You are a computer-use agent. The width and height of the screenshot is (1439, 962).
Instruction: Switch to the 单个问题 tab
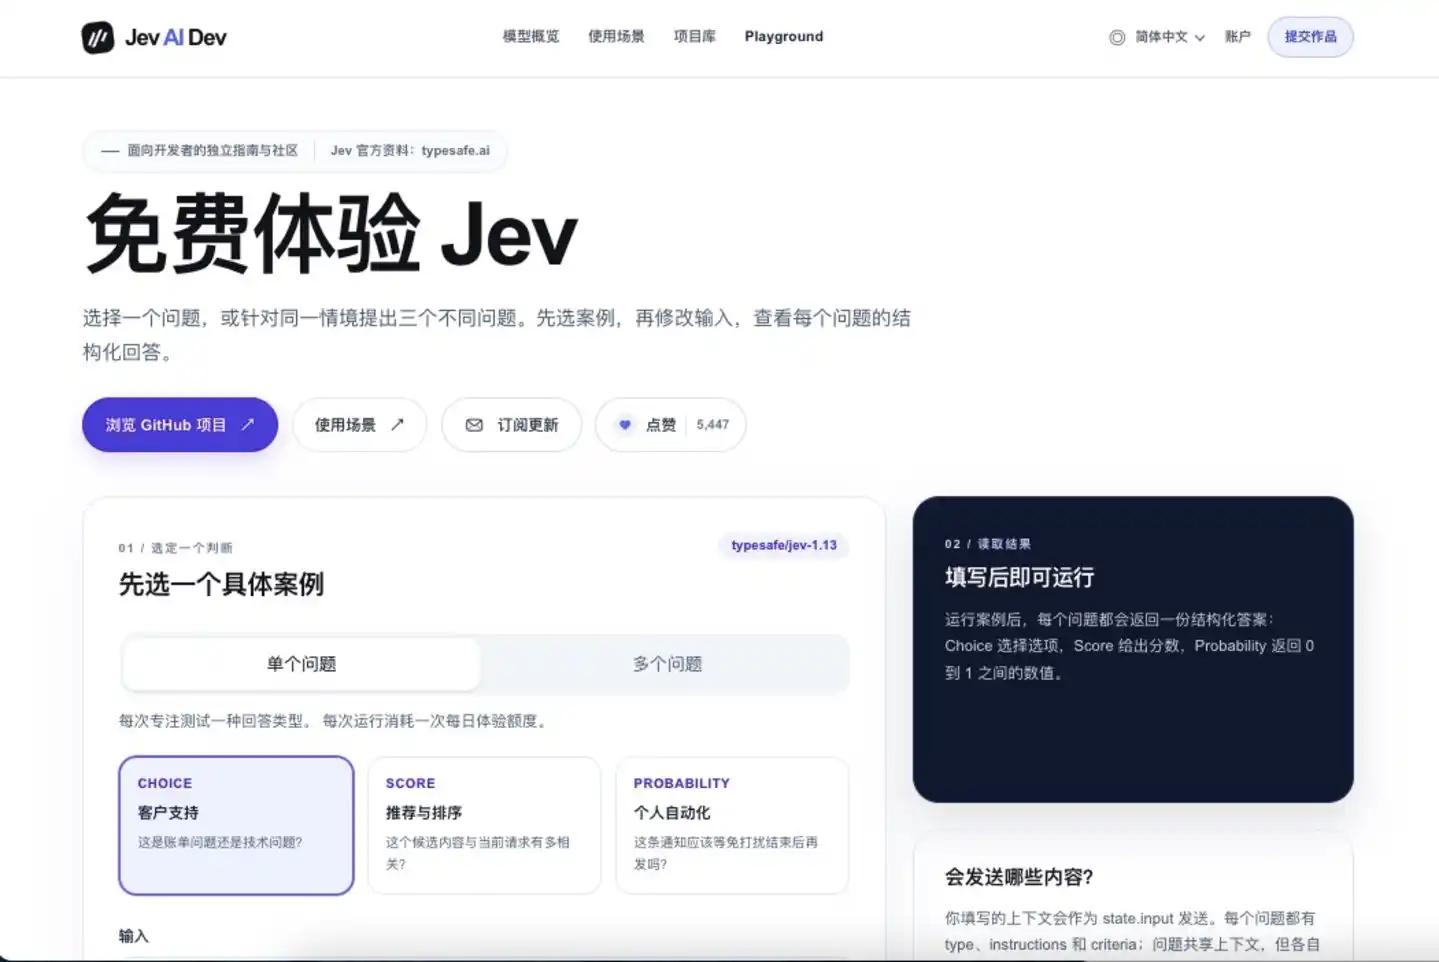coord(301,664)
